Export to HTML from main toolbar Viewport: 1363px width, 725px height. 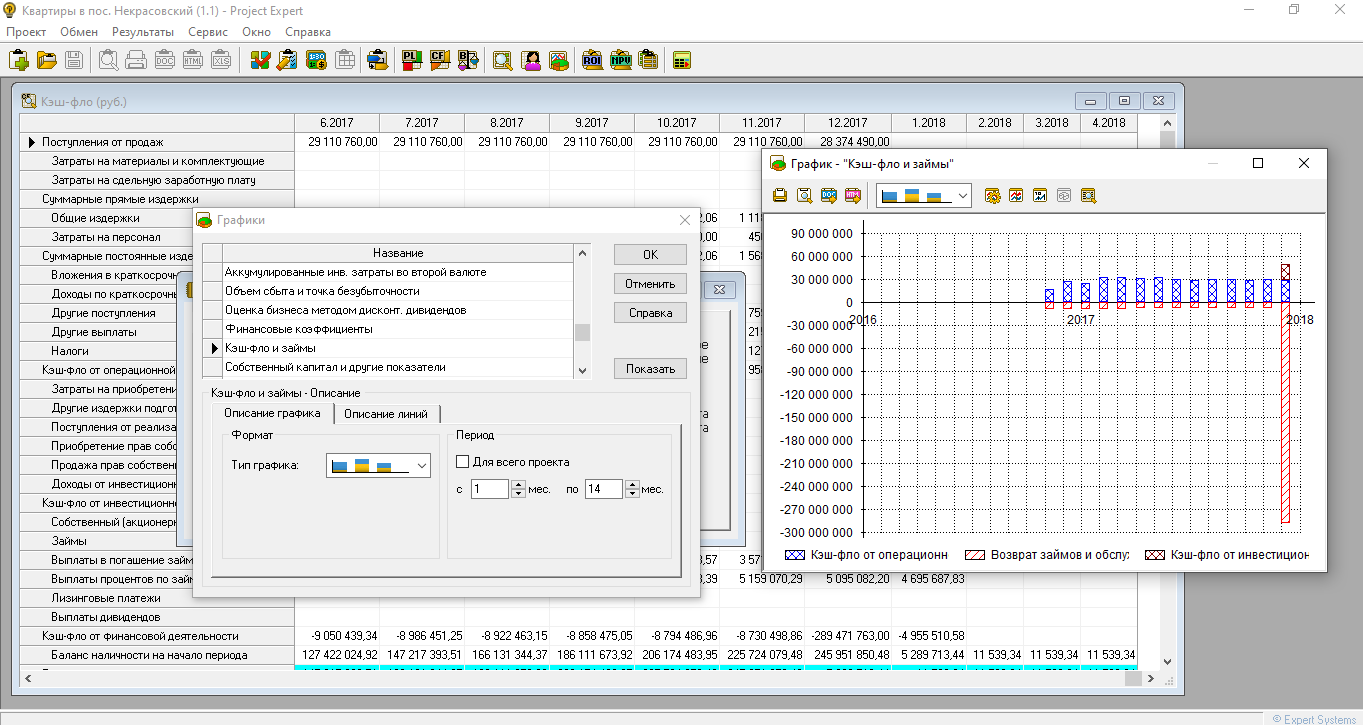pyautogui.click(x=193, y=60)
